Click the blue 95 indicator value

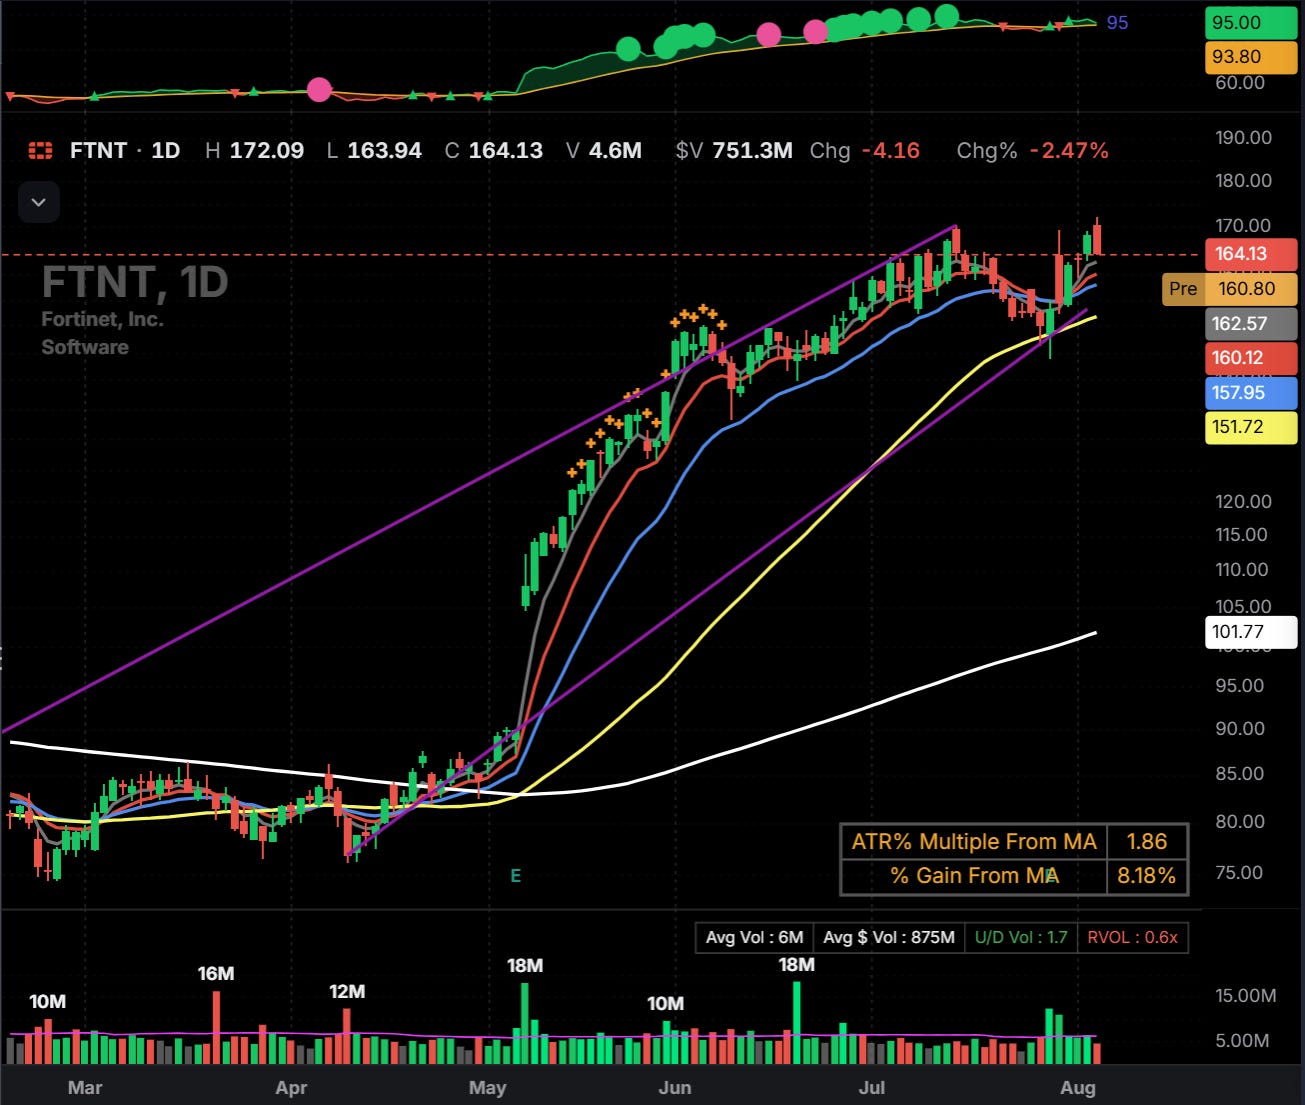click(x=1117, y=22)
